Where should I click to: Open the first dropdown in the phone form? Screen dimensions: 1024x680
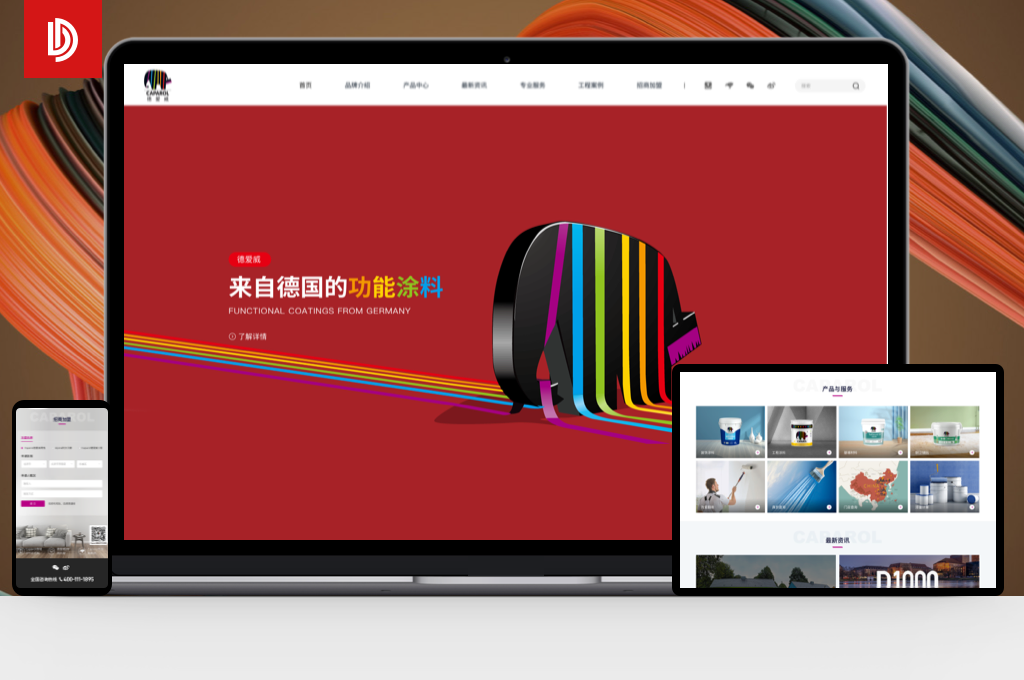click(33, 464)
